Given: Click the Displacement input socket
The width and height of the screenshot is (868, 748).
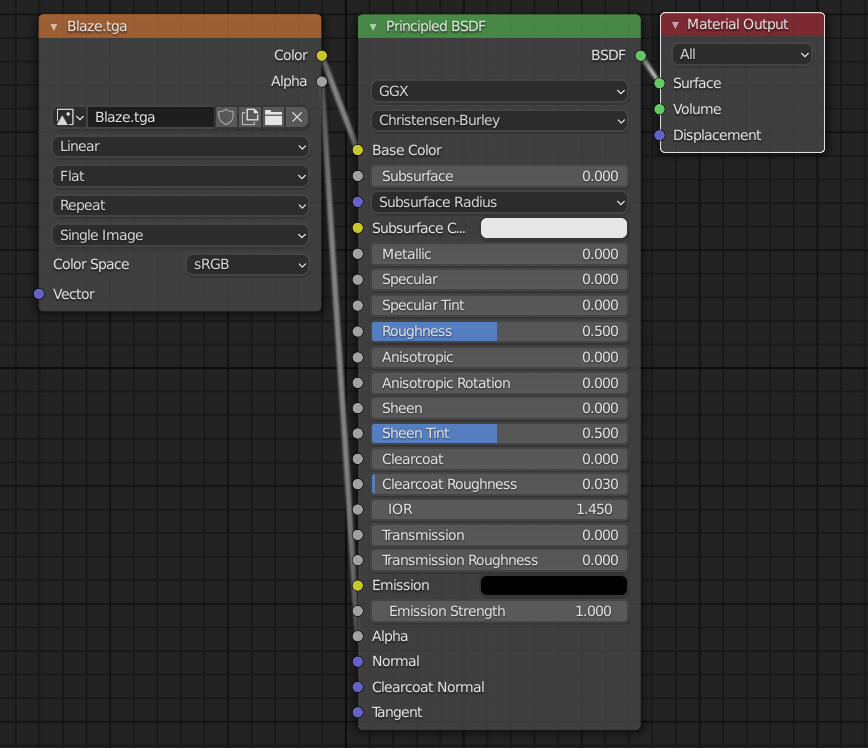Looking at the screenshot, I should tap(659, 135).
